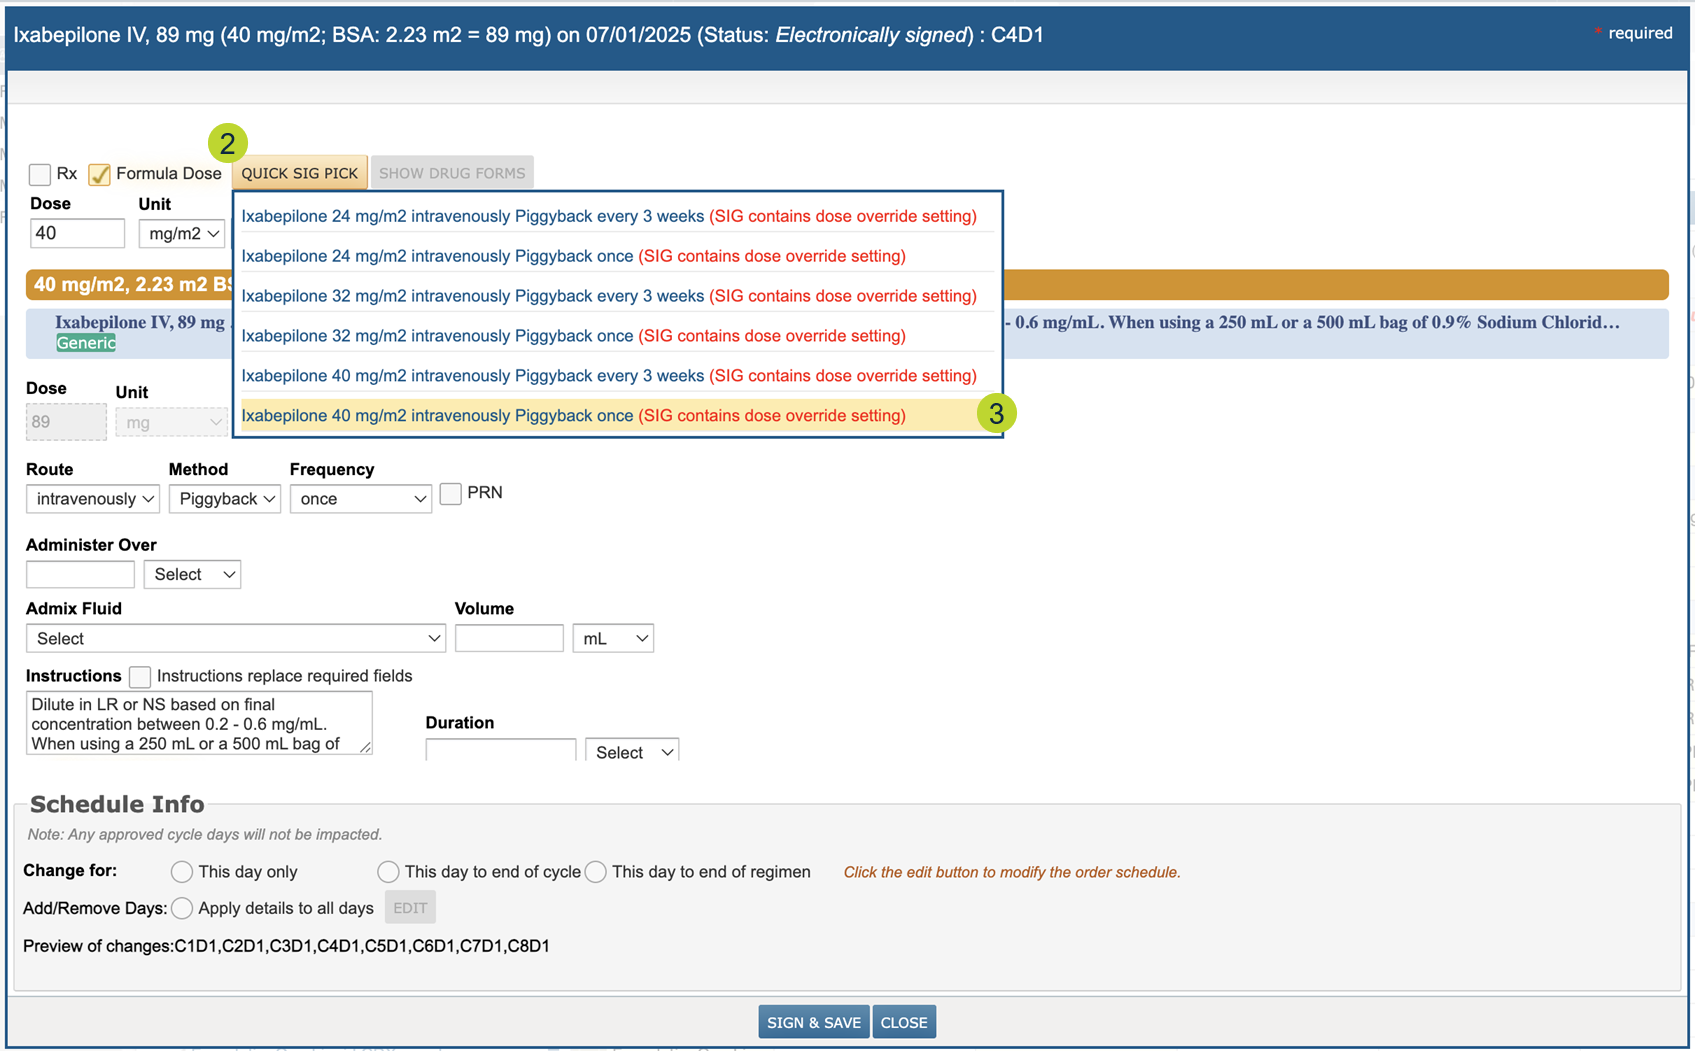Choose 'This day to end of regimen'
Screen dimensions: 1695x1051
pos(596,872)
